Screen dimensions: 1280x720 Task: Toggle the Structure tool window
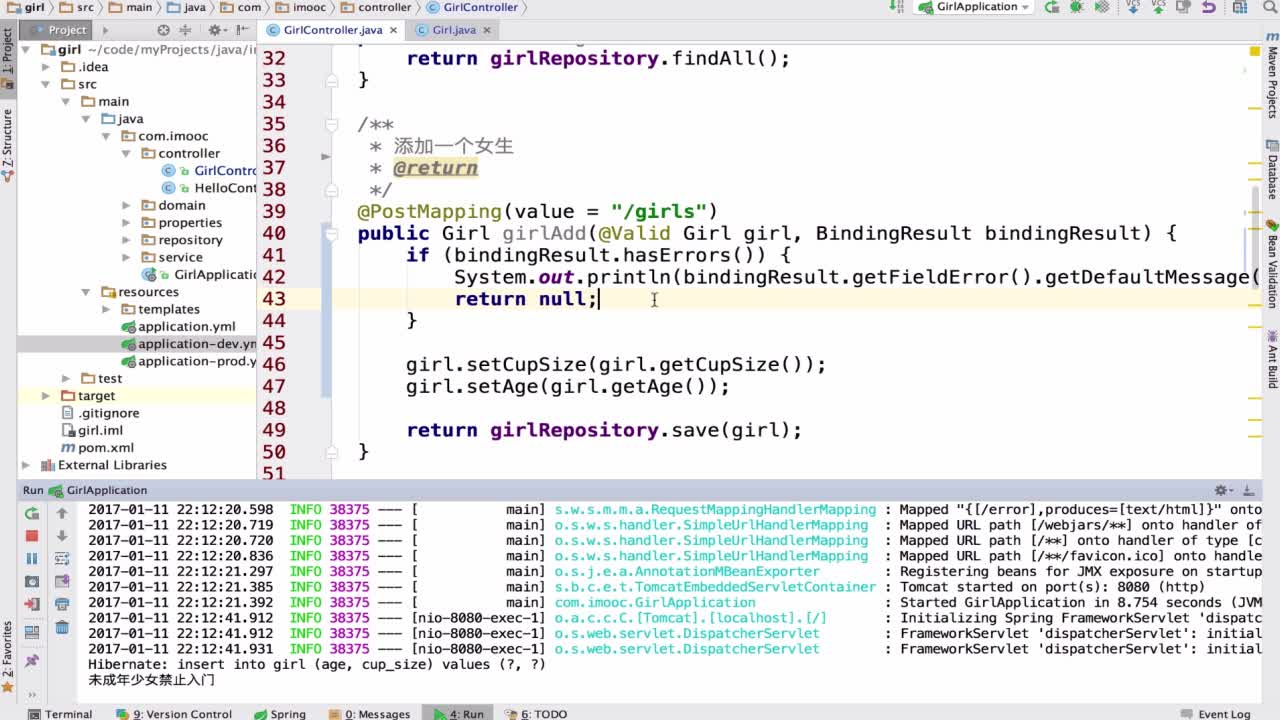(x=7, y=145)
